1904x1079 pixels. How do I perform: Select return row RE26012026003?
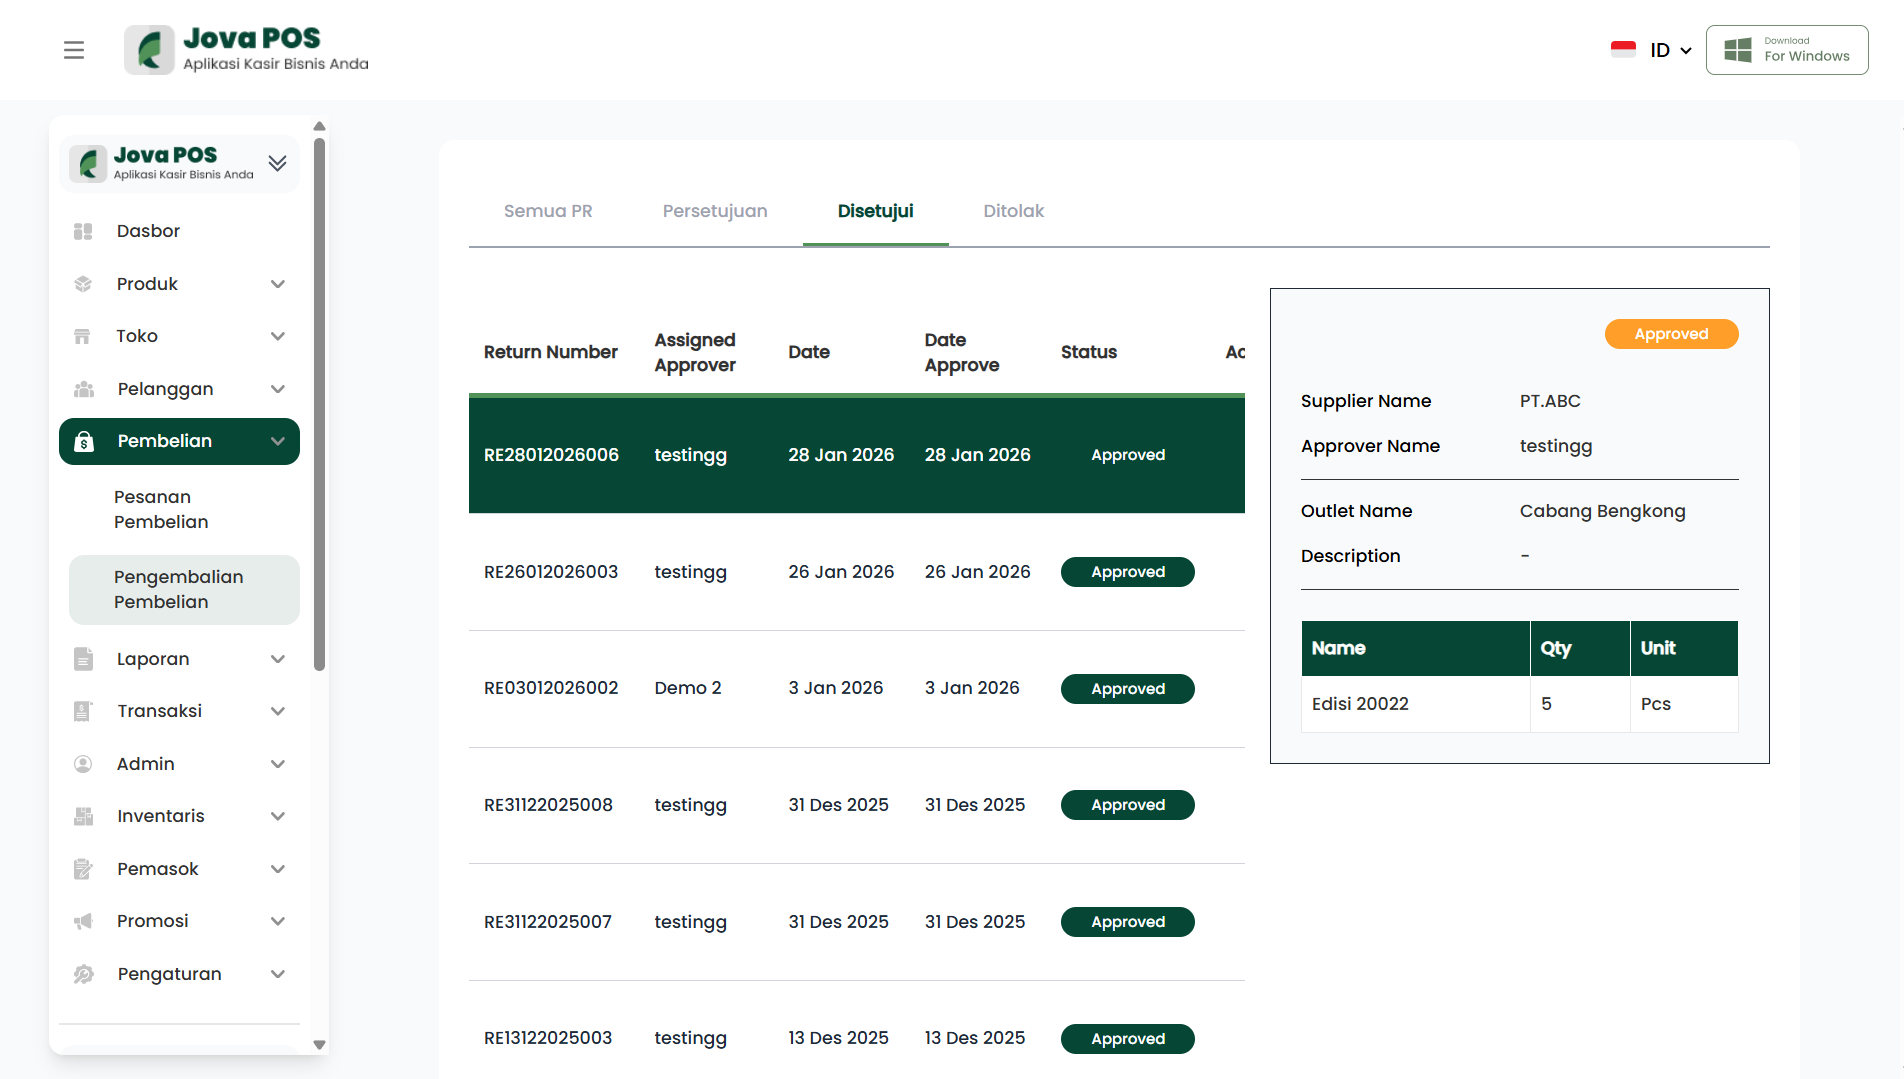click(x=551, y=572)
